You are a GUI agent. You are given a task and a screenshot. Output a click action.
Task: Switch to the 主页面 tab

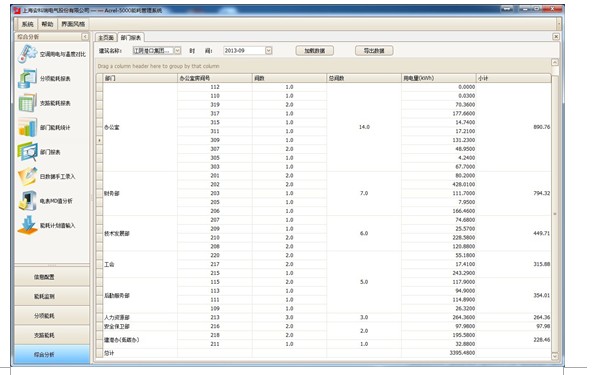106,37
